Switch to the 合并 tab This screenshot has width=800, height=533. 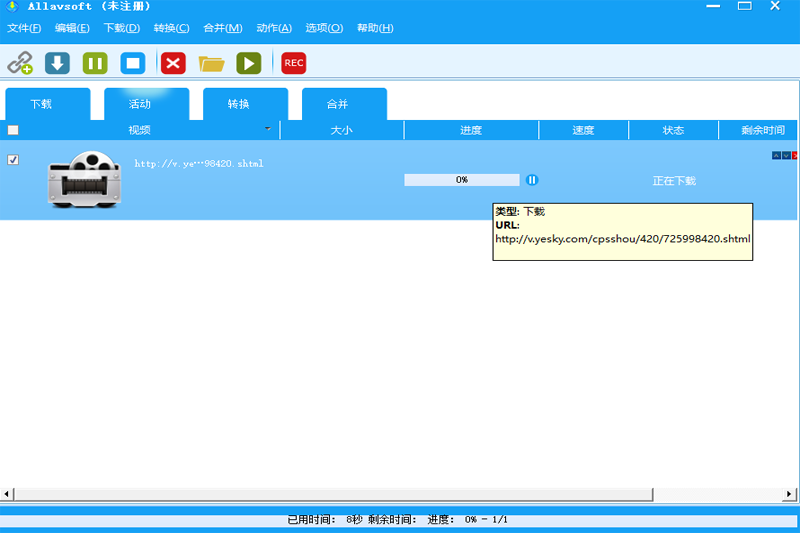[339, 104]
